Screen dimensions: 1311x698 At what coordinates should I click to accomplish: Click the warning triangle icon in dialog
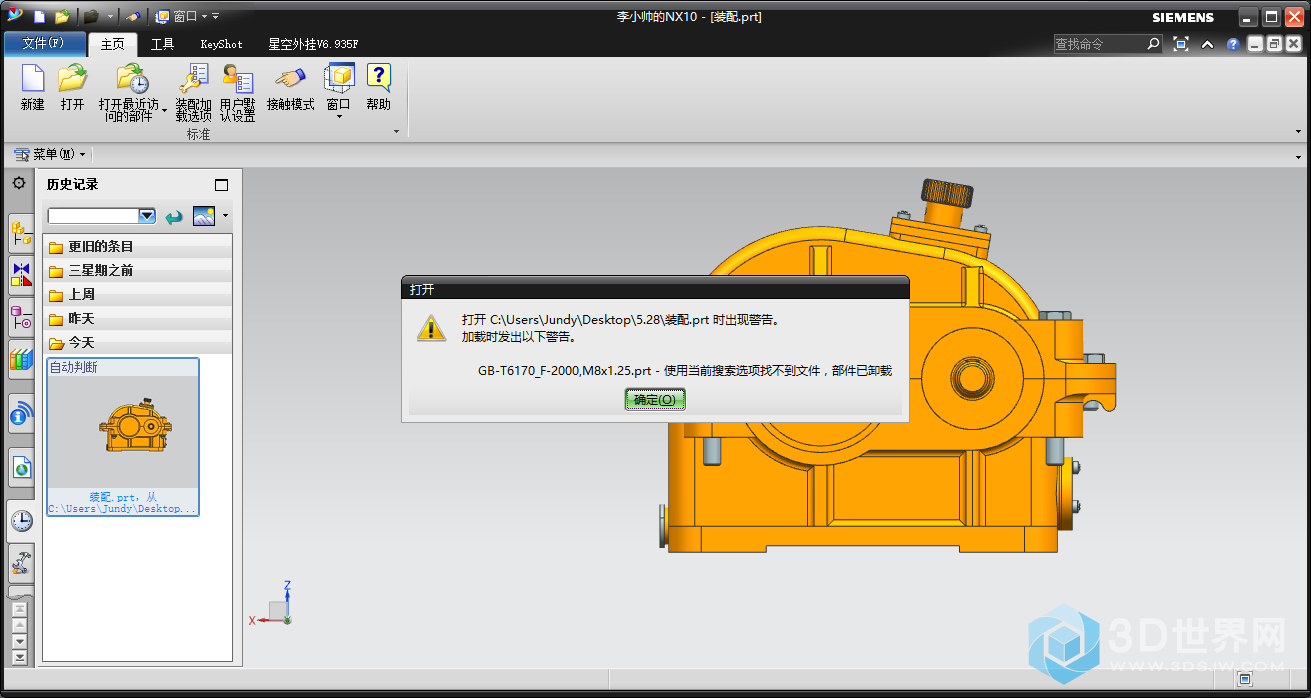pos(432,328)
